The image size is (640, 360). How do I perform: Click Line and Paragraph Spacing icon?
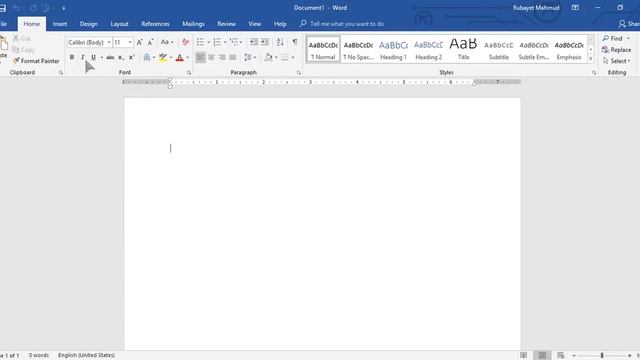248,58
